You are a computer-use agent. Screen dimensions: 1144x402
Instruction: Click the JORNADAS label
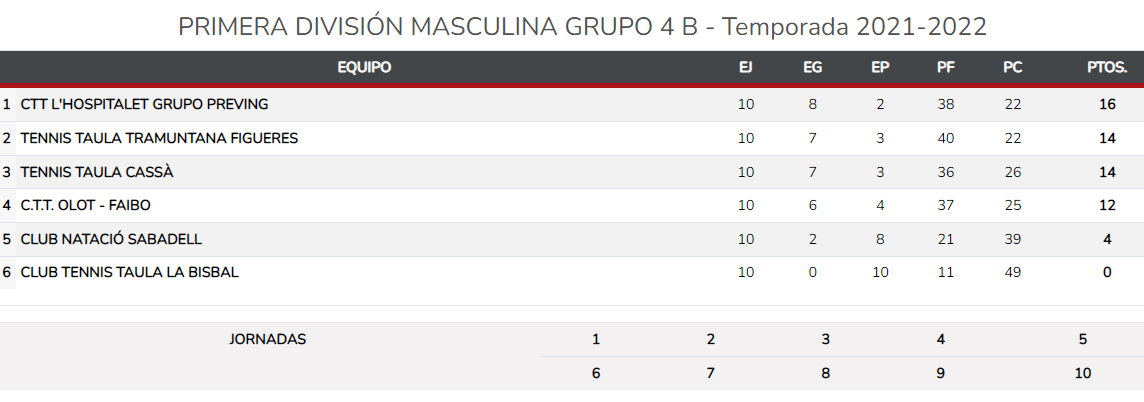268,340
